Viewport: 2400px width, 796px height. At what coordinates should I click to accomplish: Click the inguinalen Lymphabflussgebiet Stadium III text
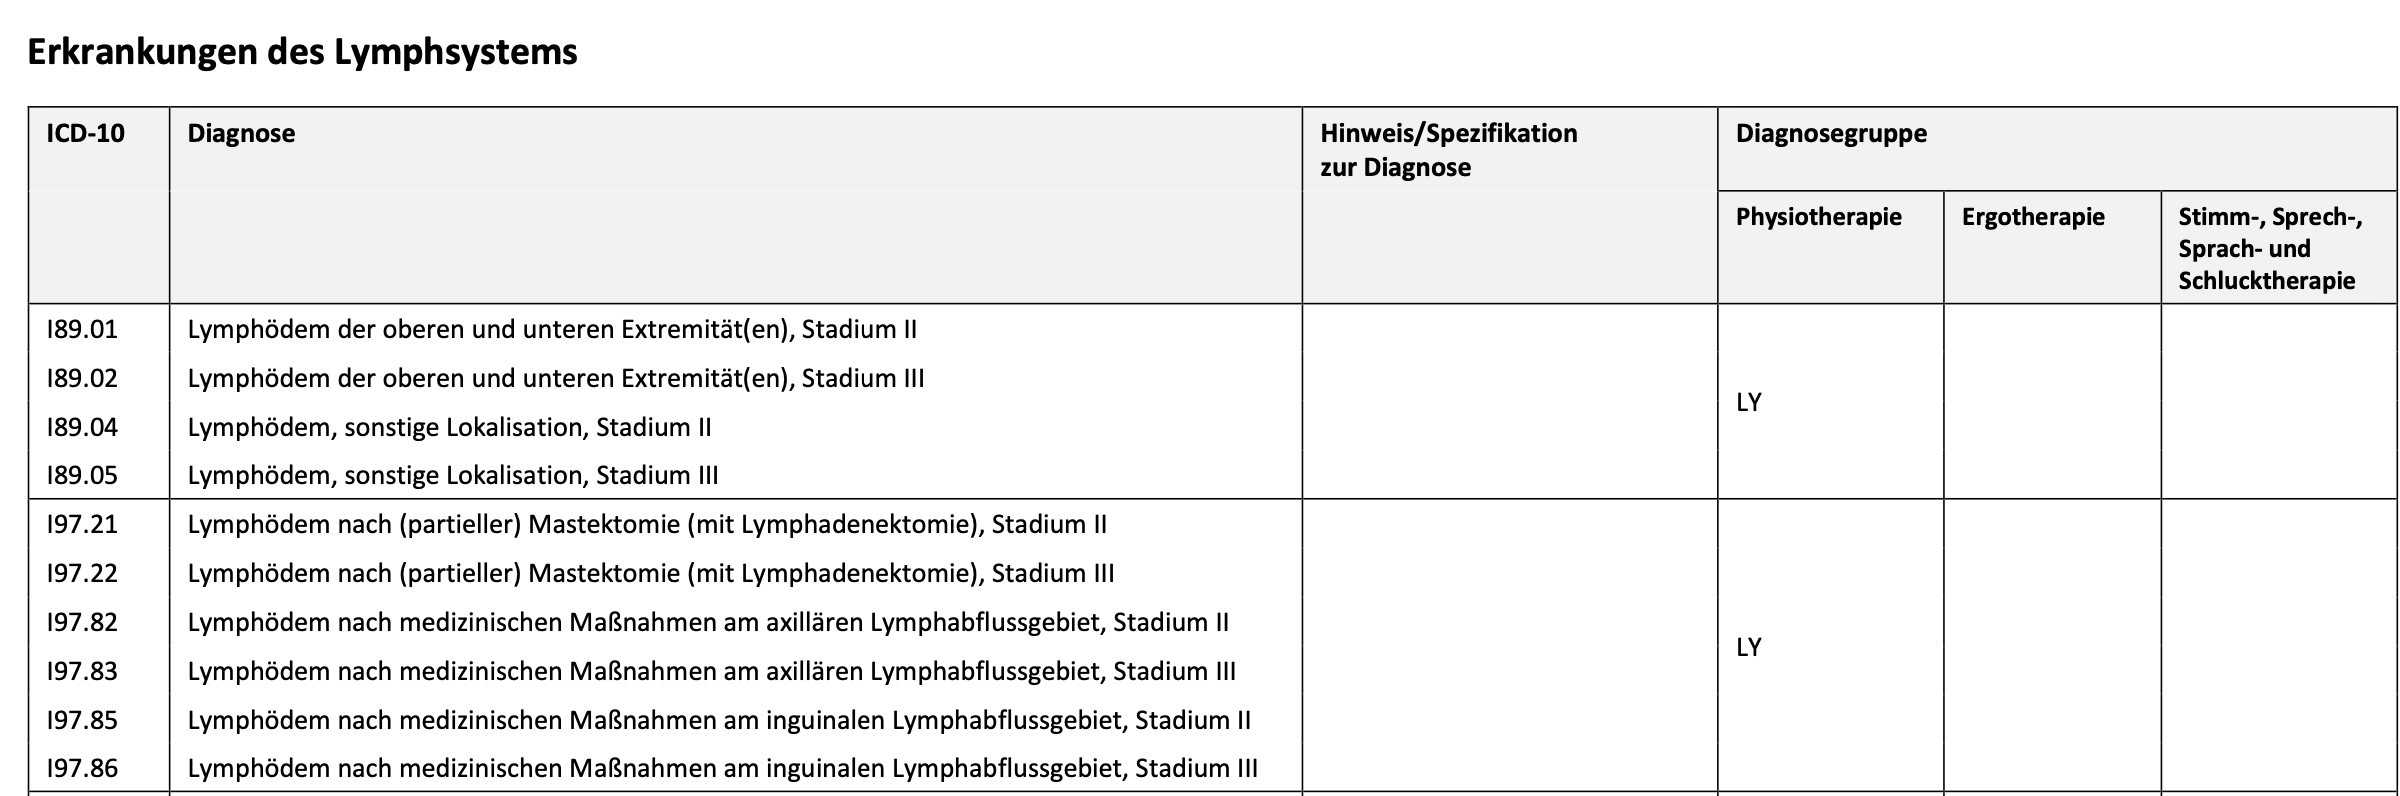pos(722,768)
